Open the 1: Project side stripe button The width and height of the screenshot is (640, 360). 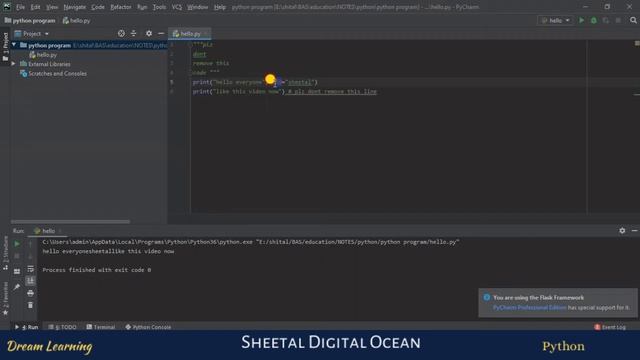tap(5, 46)
